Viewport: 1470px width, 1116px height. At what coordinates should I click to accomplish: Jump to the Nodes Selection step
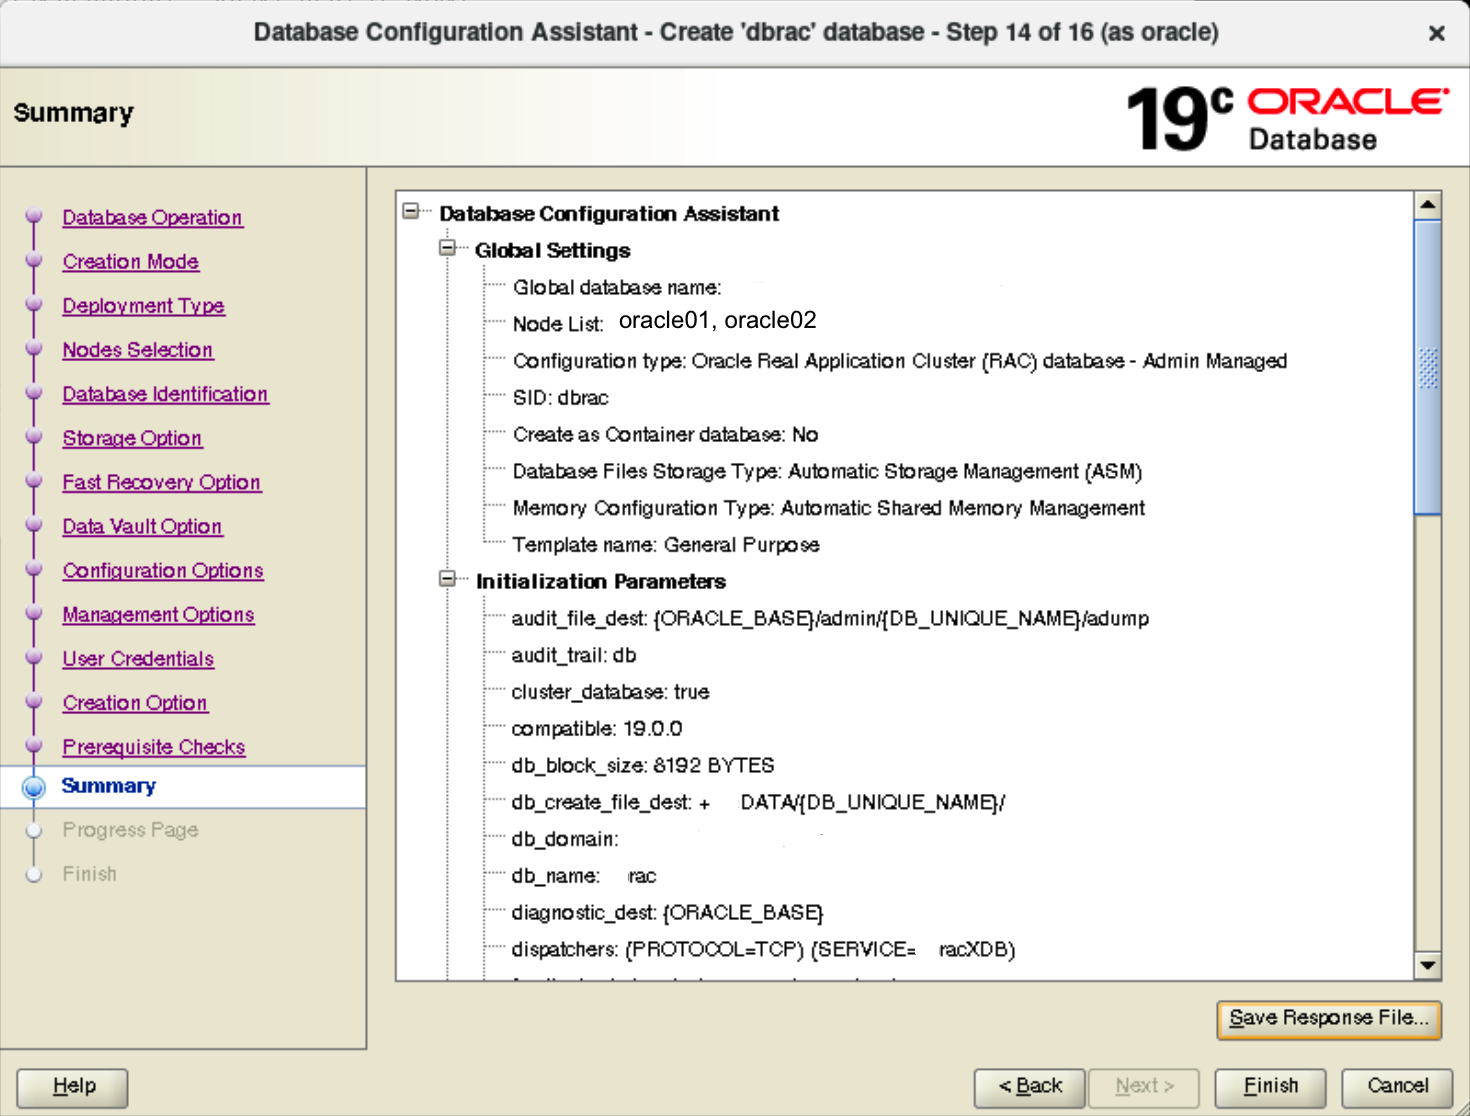point(137,349)
